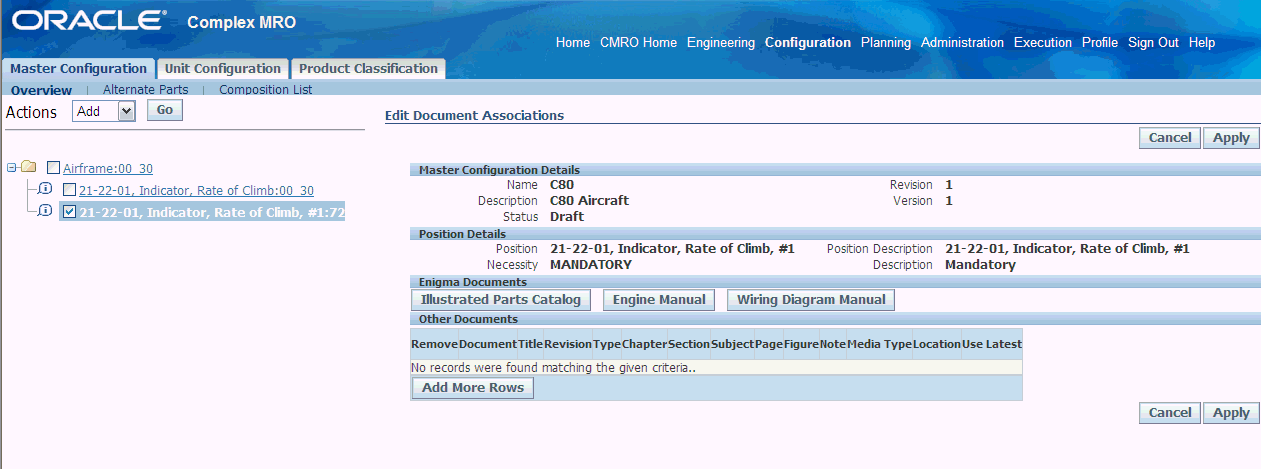The height and width of the screenshot is (469, 1261).
Task: Open the Composition List subtab
Action: coord(266,89)
